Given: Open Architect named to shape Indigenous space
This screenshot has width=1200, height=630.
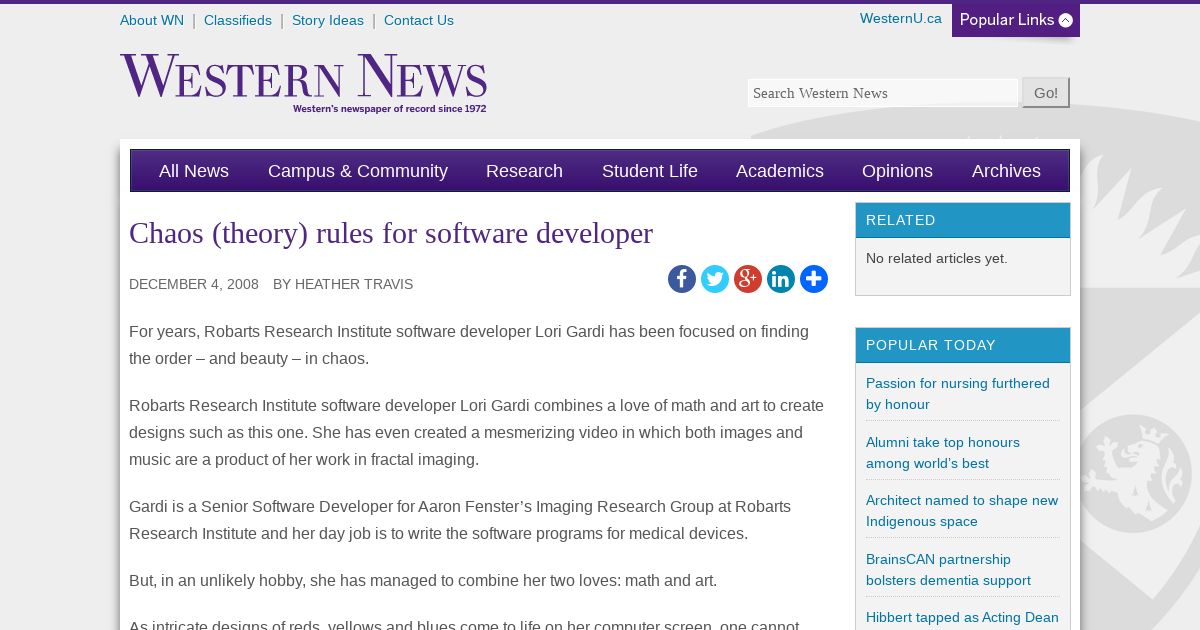Looking at the screenshot, I should pyautogui.click(x=962, y=511).
